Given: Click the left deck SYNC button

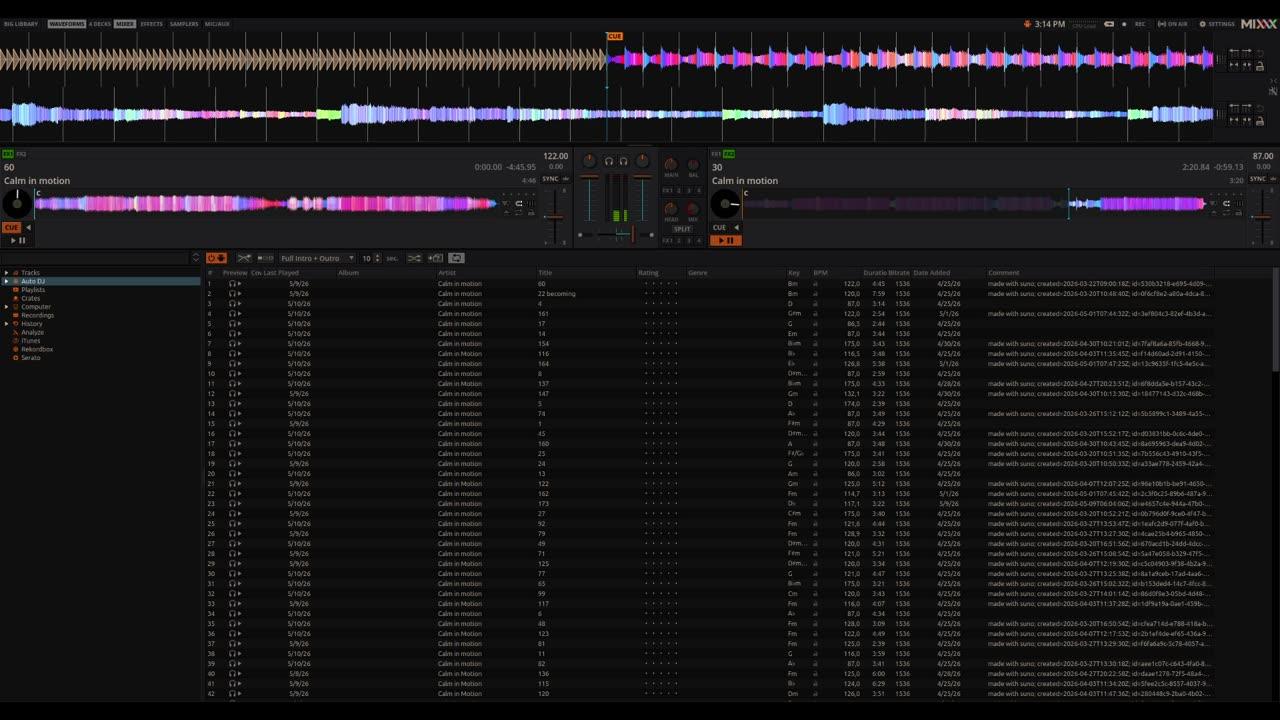Looking at the screenshot, I should coord(550,179).
